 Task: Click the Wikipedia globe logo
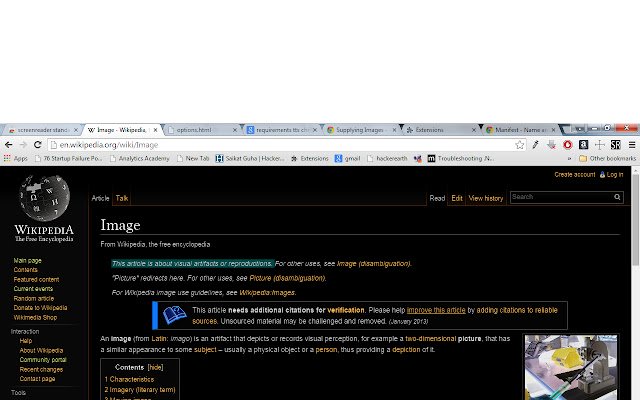[x=44, y=198]
